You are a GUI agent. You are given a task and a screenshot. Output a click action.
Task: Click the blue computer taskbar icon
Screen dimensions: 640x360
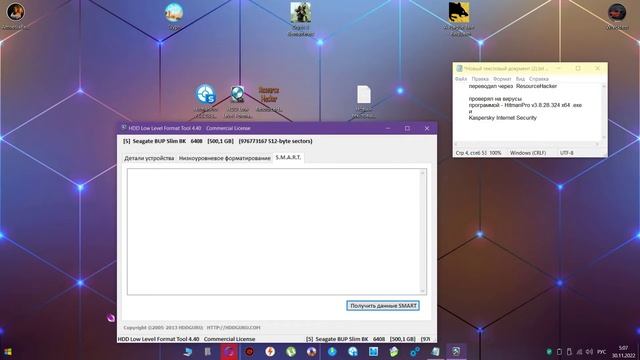(188, 351)
